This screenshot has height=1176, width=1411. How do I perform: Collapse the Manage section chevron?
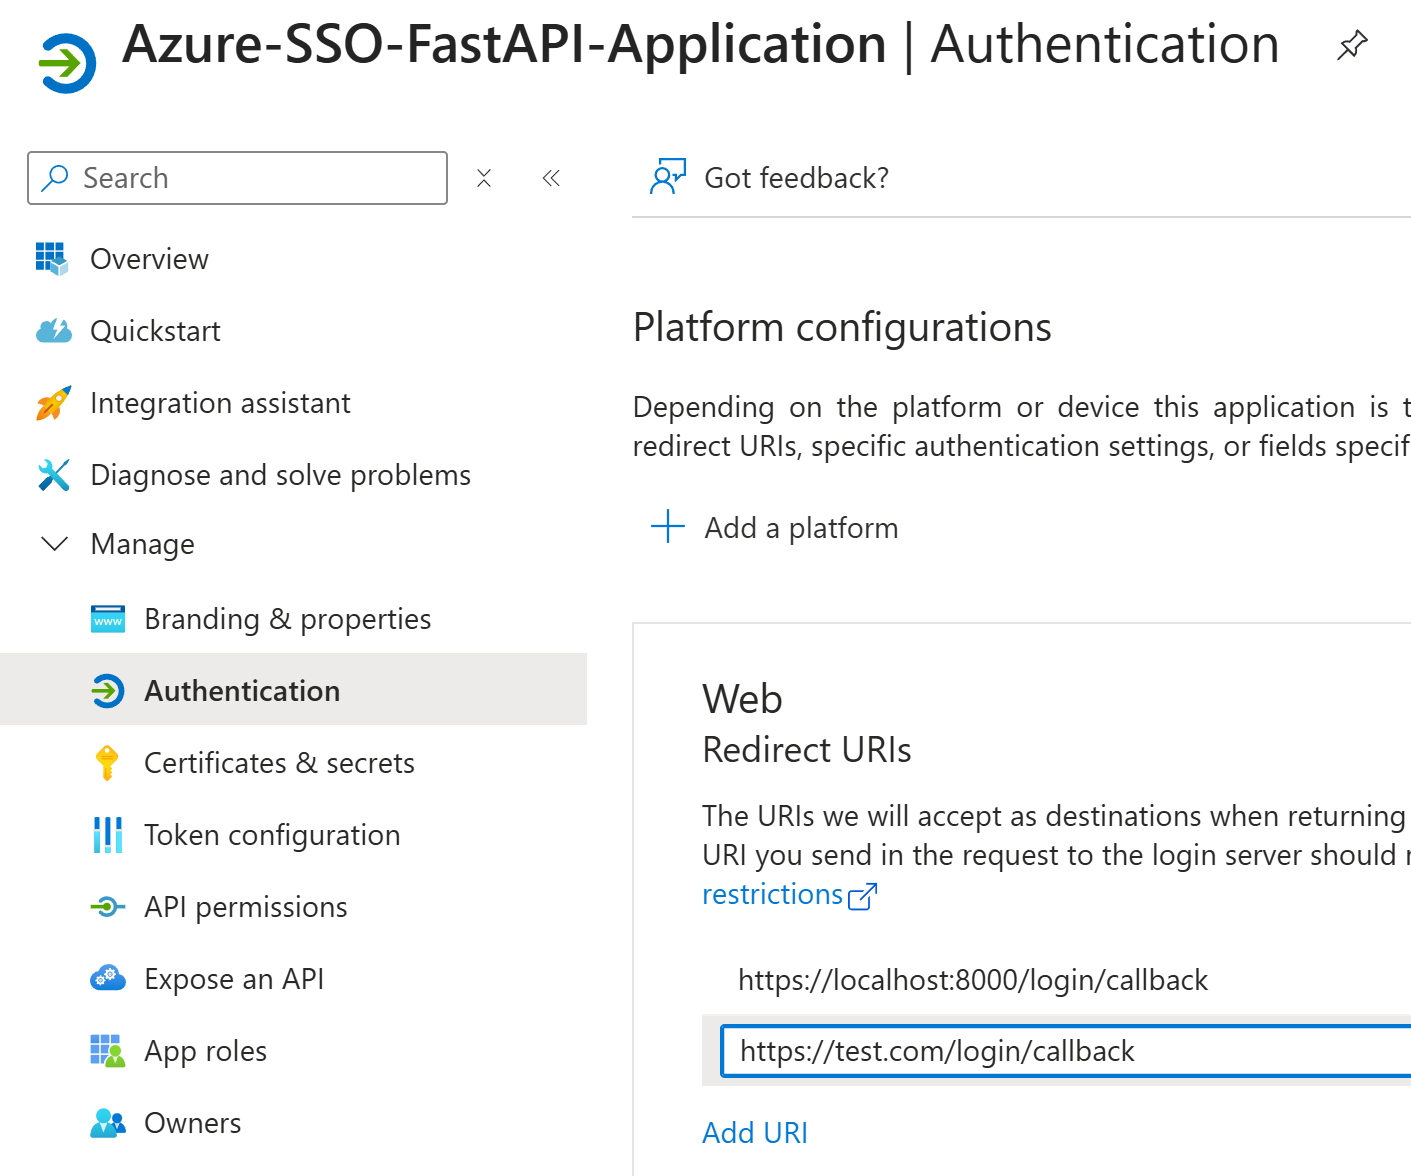click(x=54, y=544)
